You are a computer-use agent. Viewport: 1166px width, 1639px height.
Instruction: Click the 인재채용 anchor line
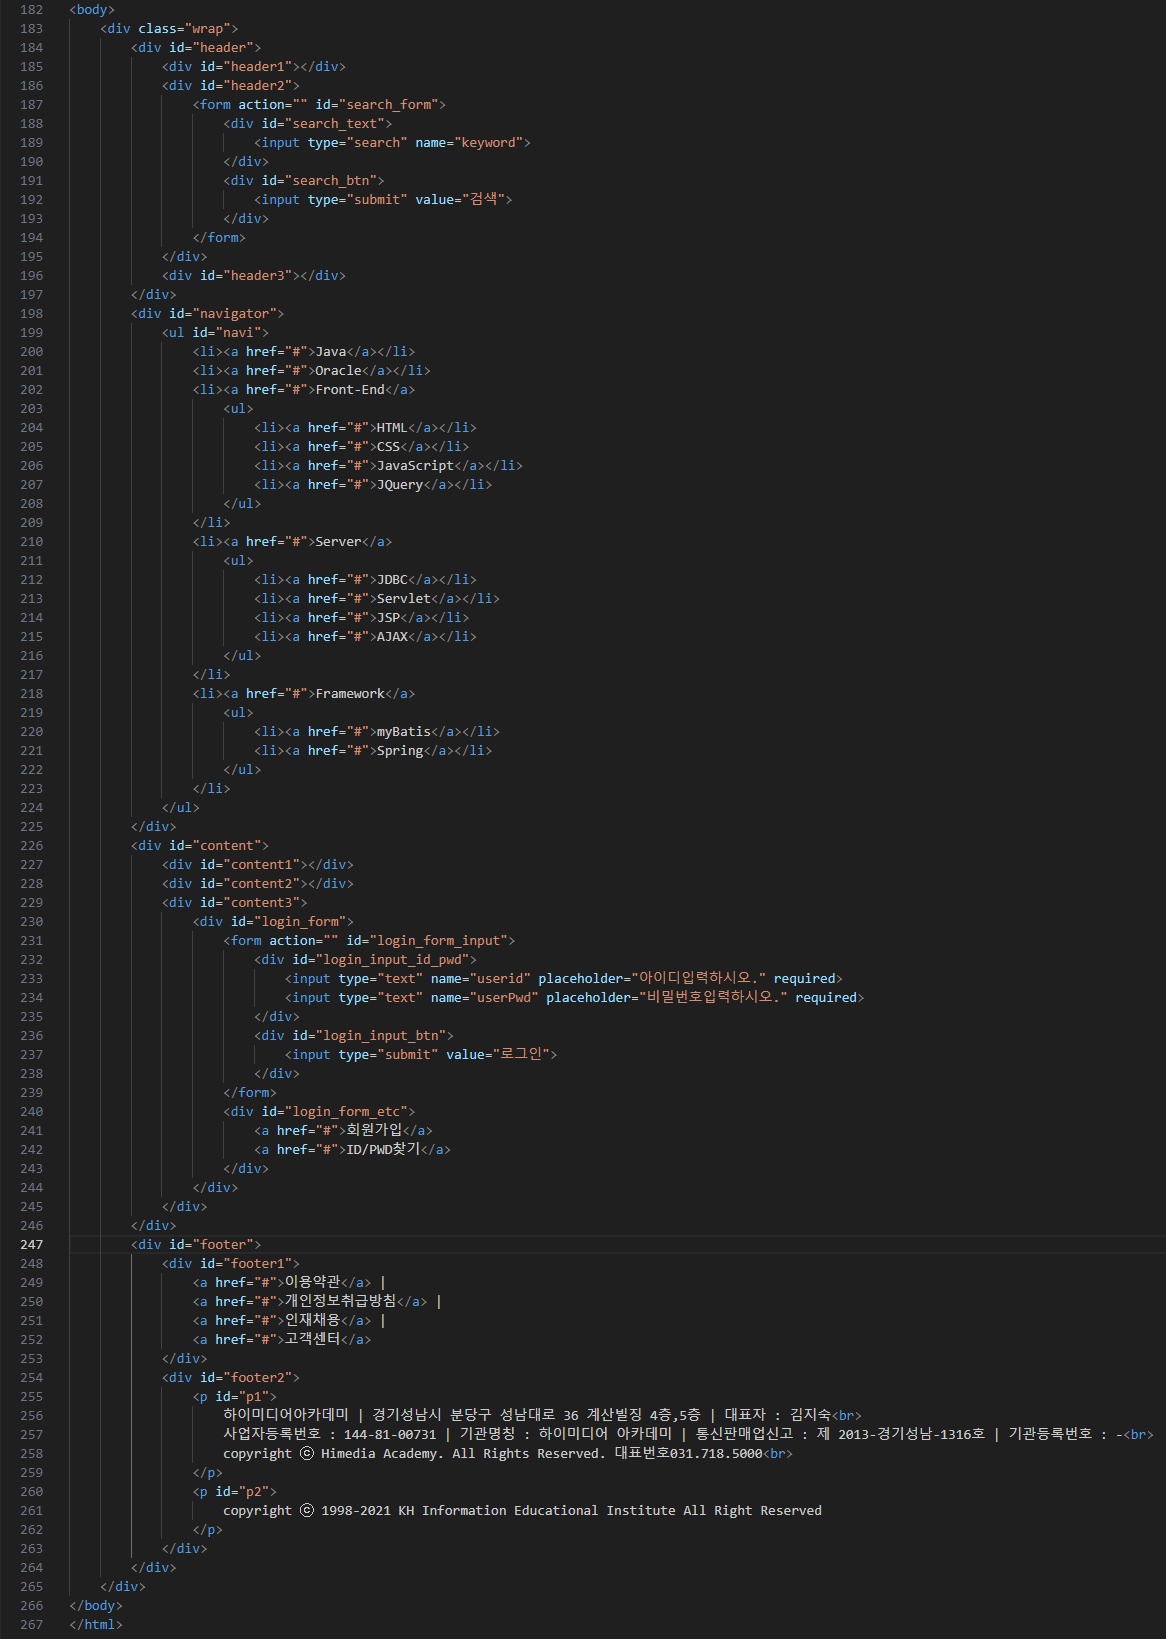289,1321
